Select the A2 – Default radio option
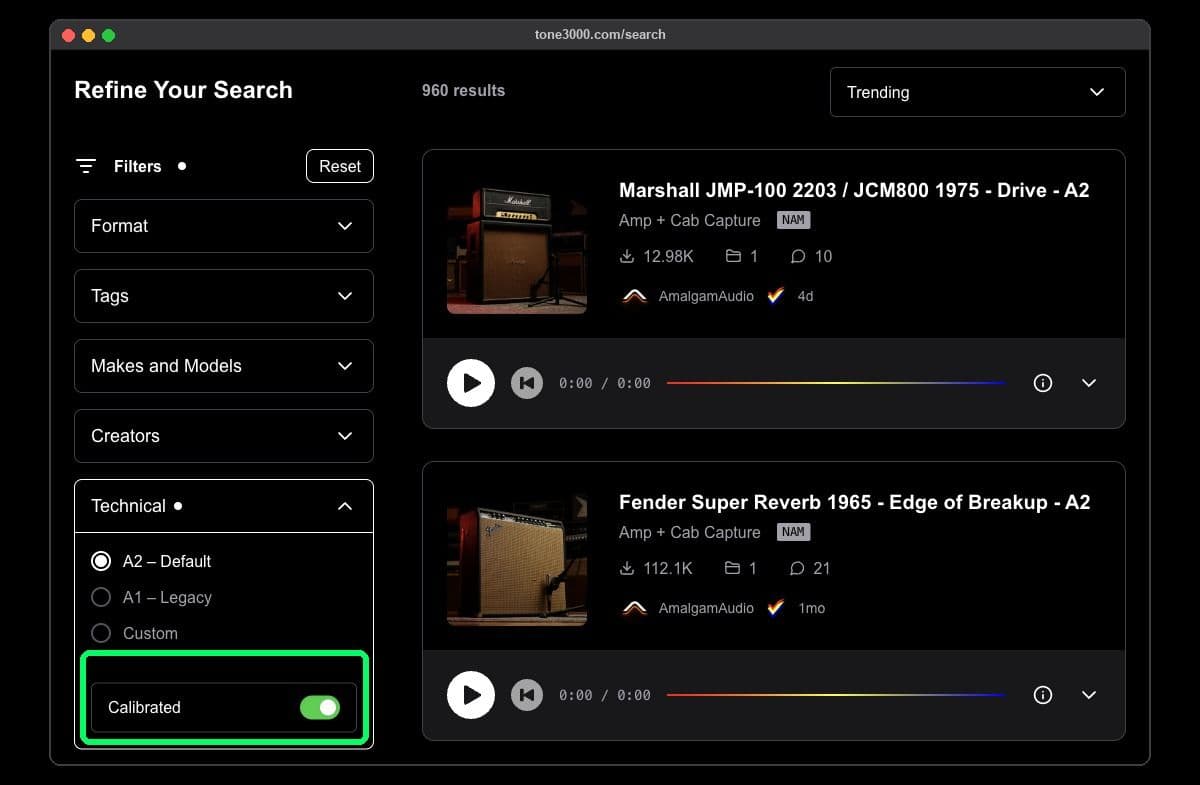Image resolution: width=1200 pixels, height=785 pixels. (101, 561)
